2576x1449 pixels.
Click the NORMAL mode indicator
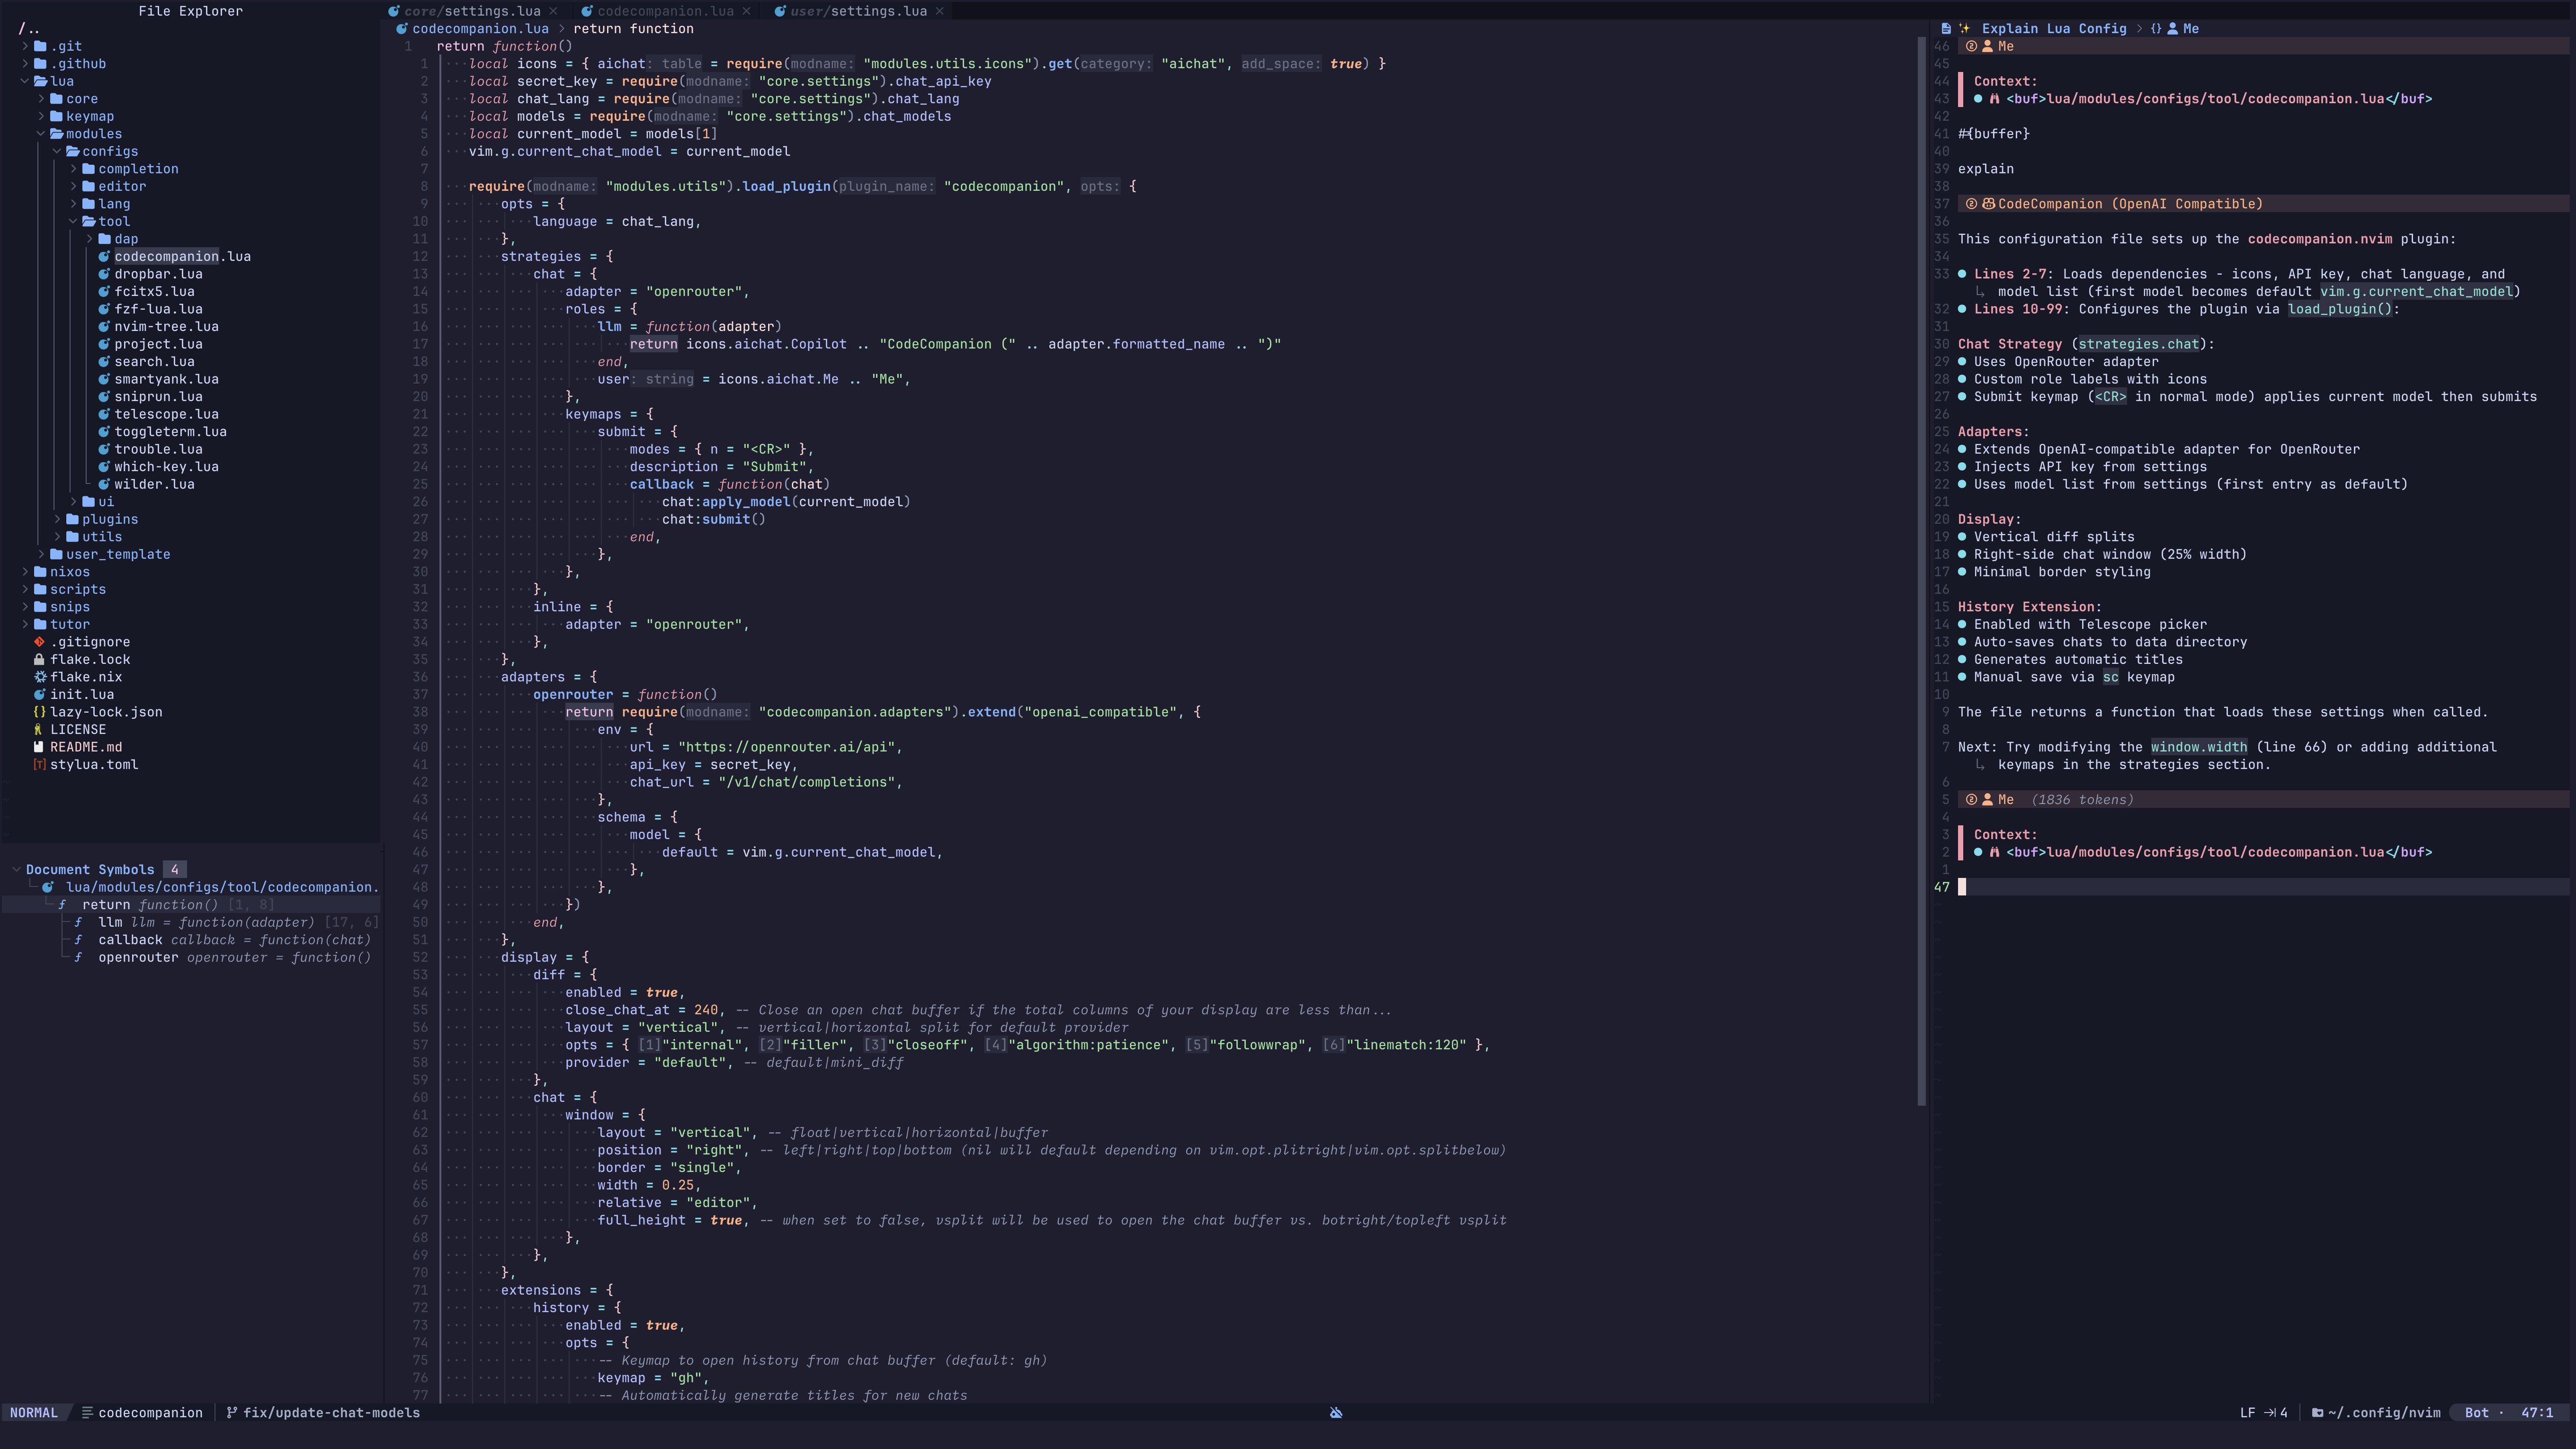[34, 1413]
